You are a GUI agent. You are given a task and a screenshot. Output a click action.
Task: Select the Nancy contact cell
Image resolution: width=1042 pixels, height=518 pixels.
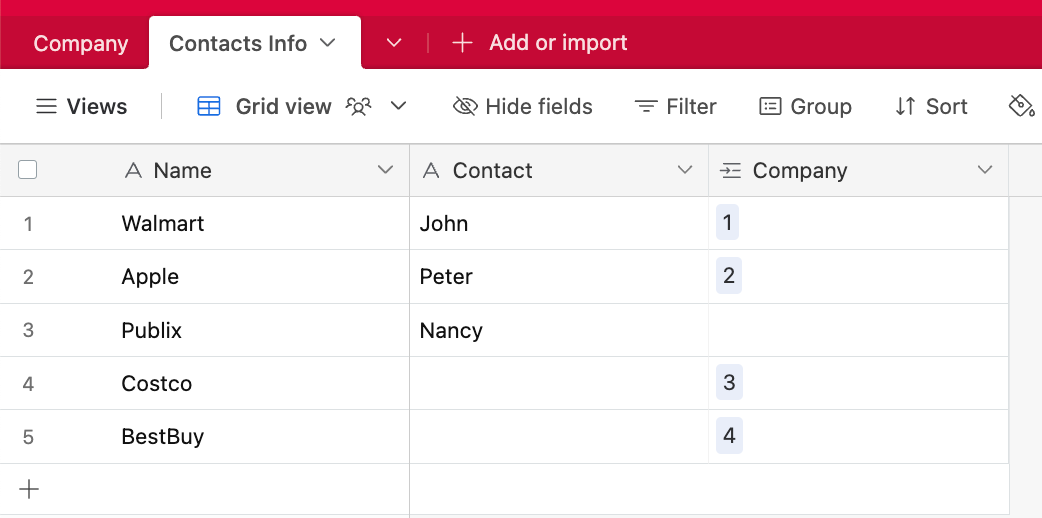coord(559,330)
